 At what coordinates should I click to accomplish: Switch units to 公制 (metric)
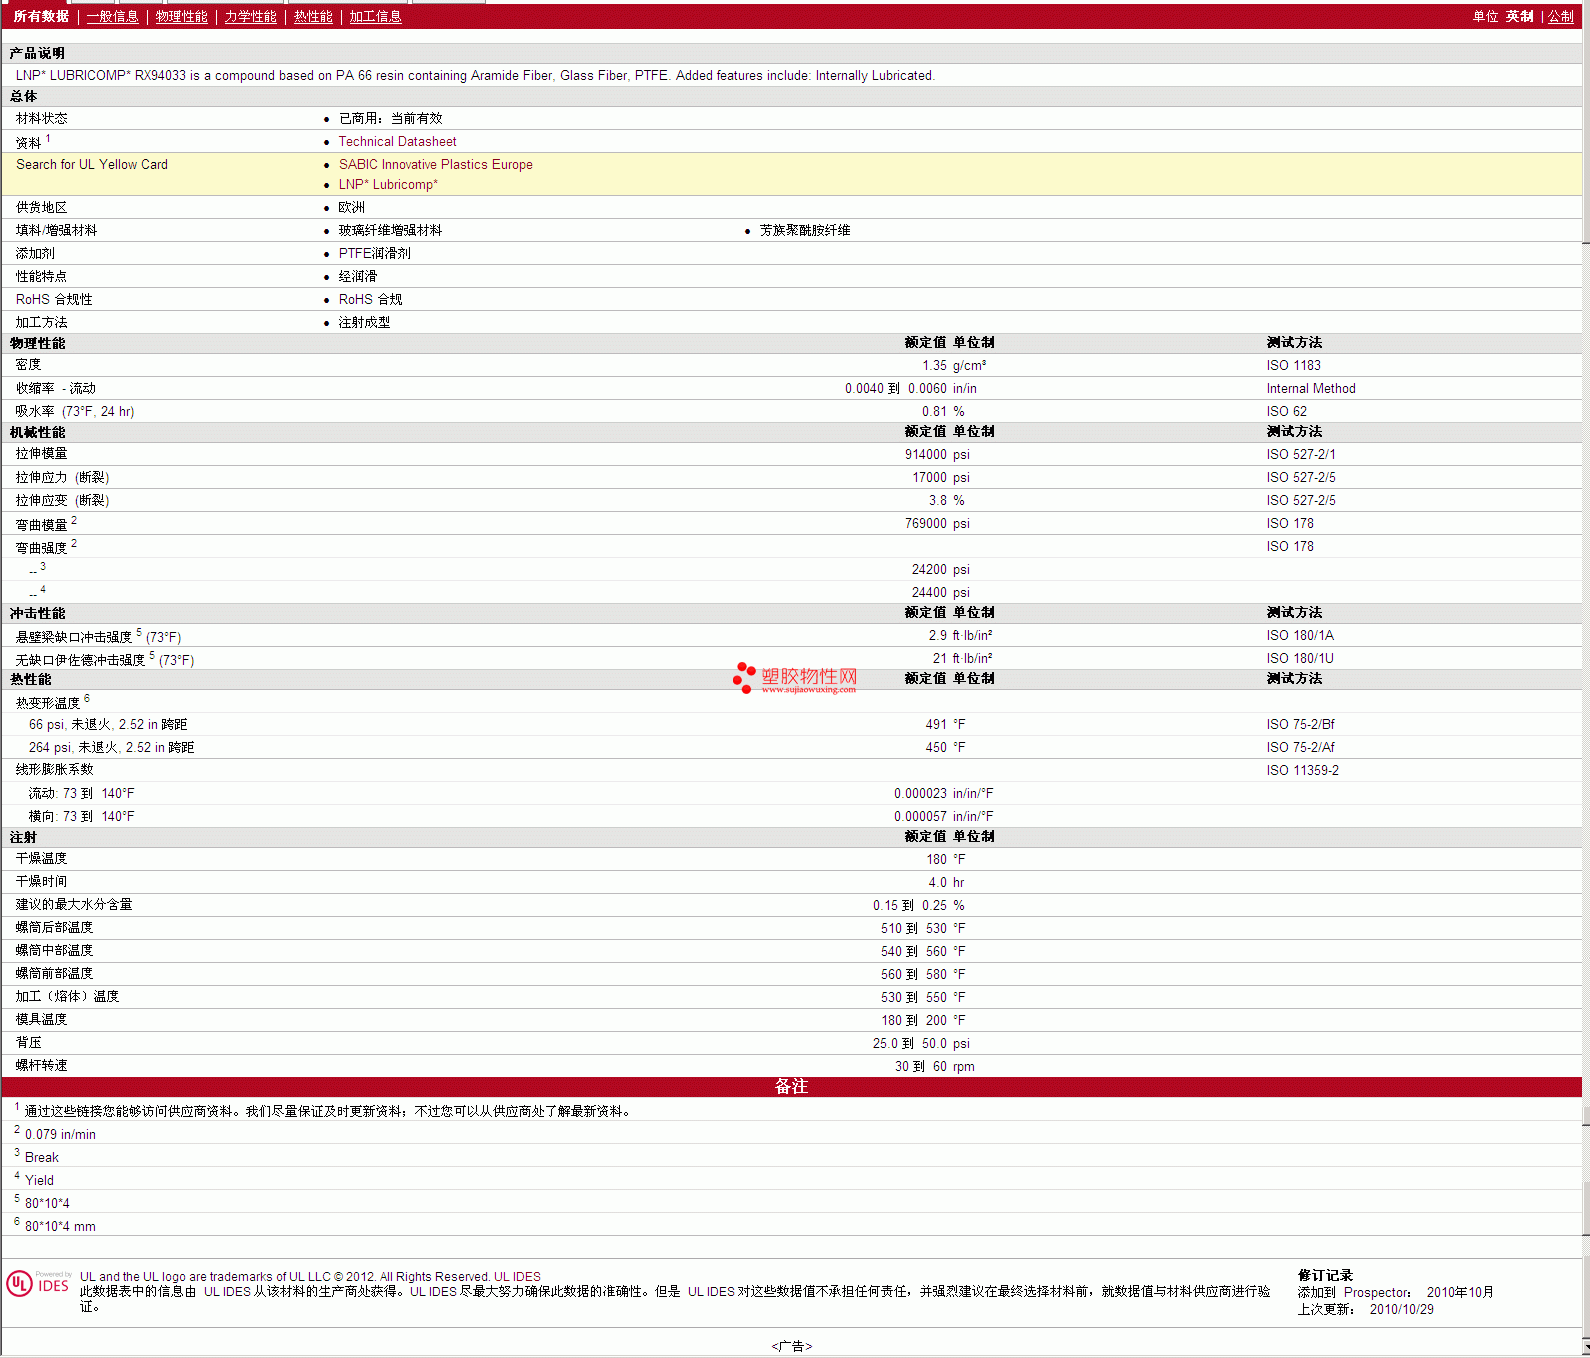1560,17
